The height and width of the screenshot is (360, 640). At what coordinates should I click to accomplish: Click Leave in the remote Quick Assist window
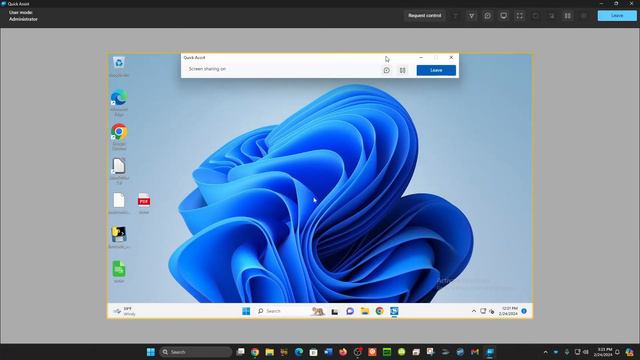coord(436,70)
